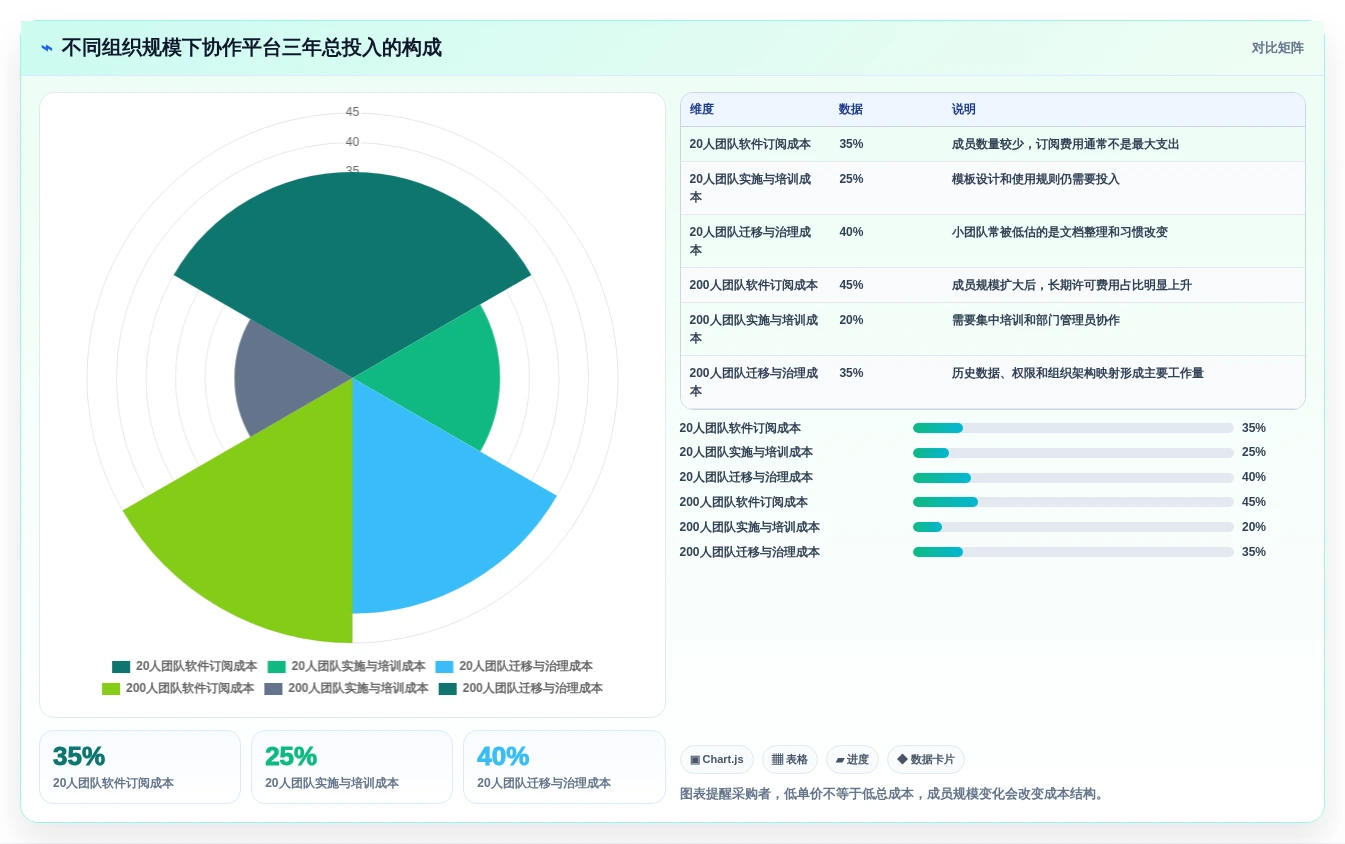
Task: Click the 20% value in the table
Action: [x=851, y=320]
